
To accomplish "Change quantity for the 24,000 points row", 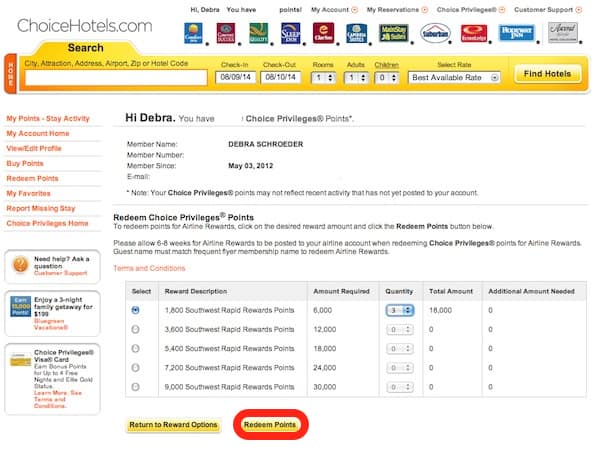I will (x=400, y=368).
